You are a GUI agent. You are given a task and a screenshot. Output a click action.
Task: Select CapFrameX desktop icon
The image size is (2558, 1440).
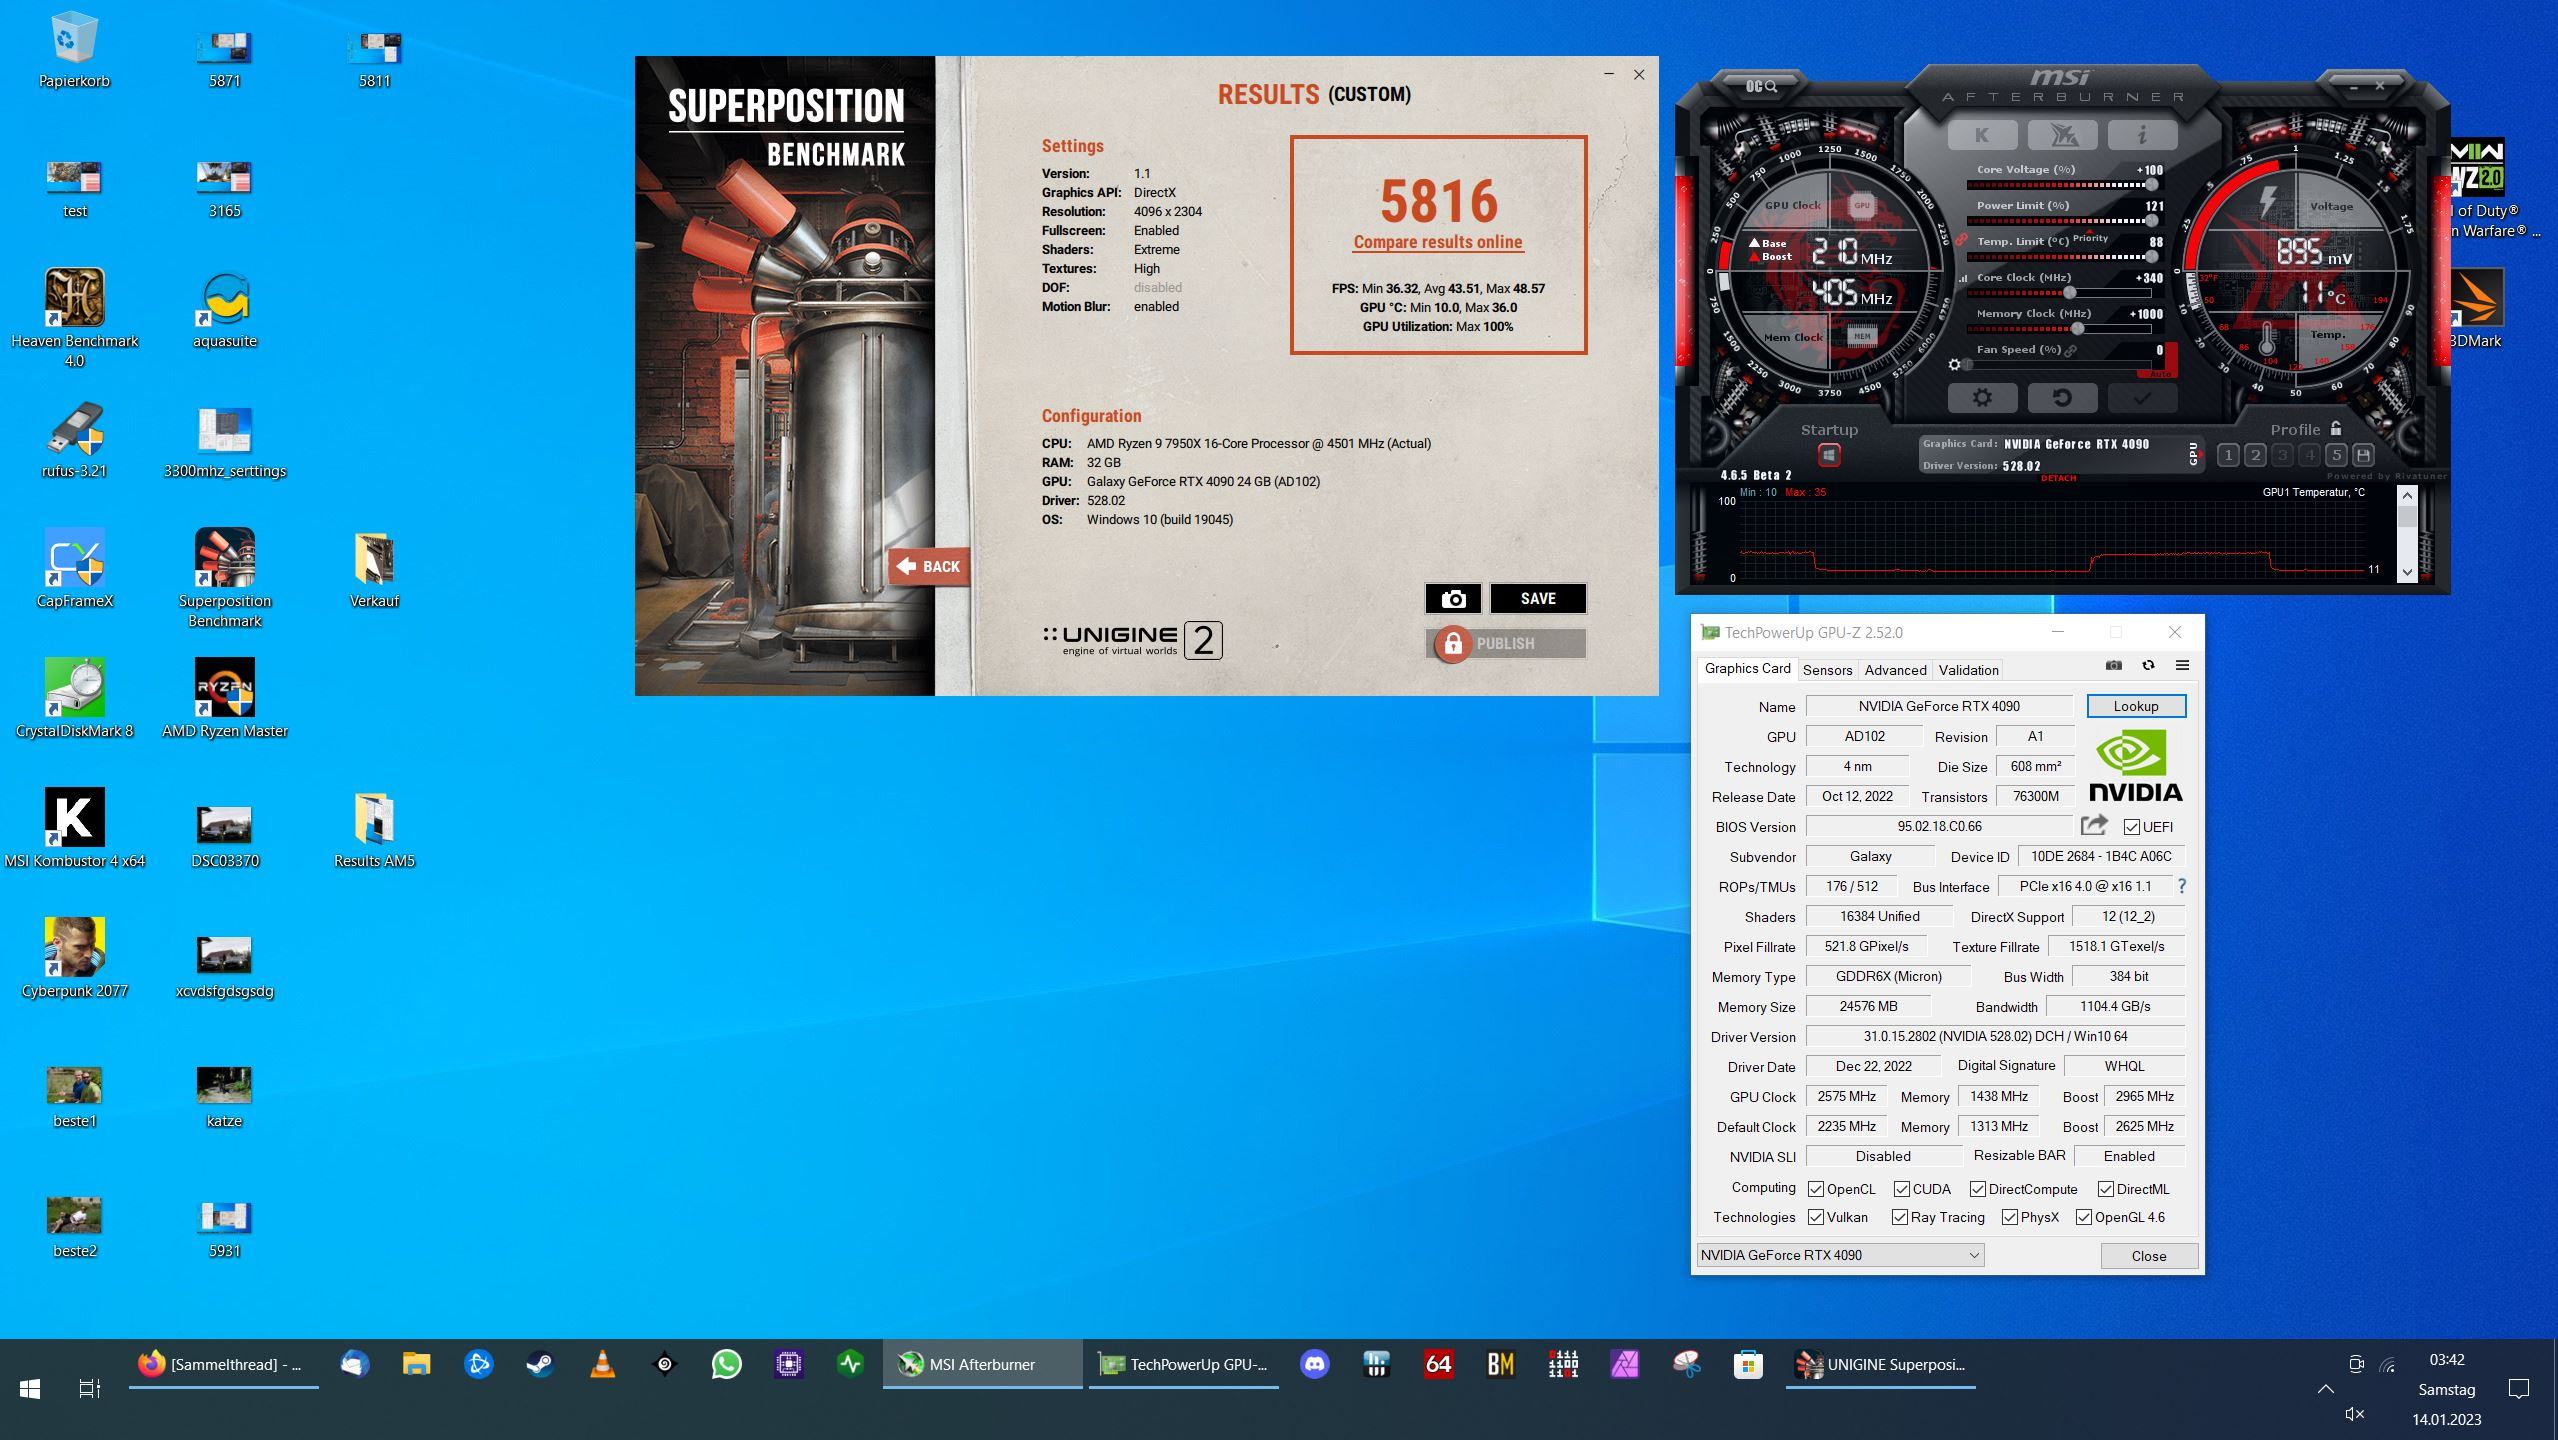coord(74,568)
